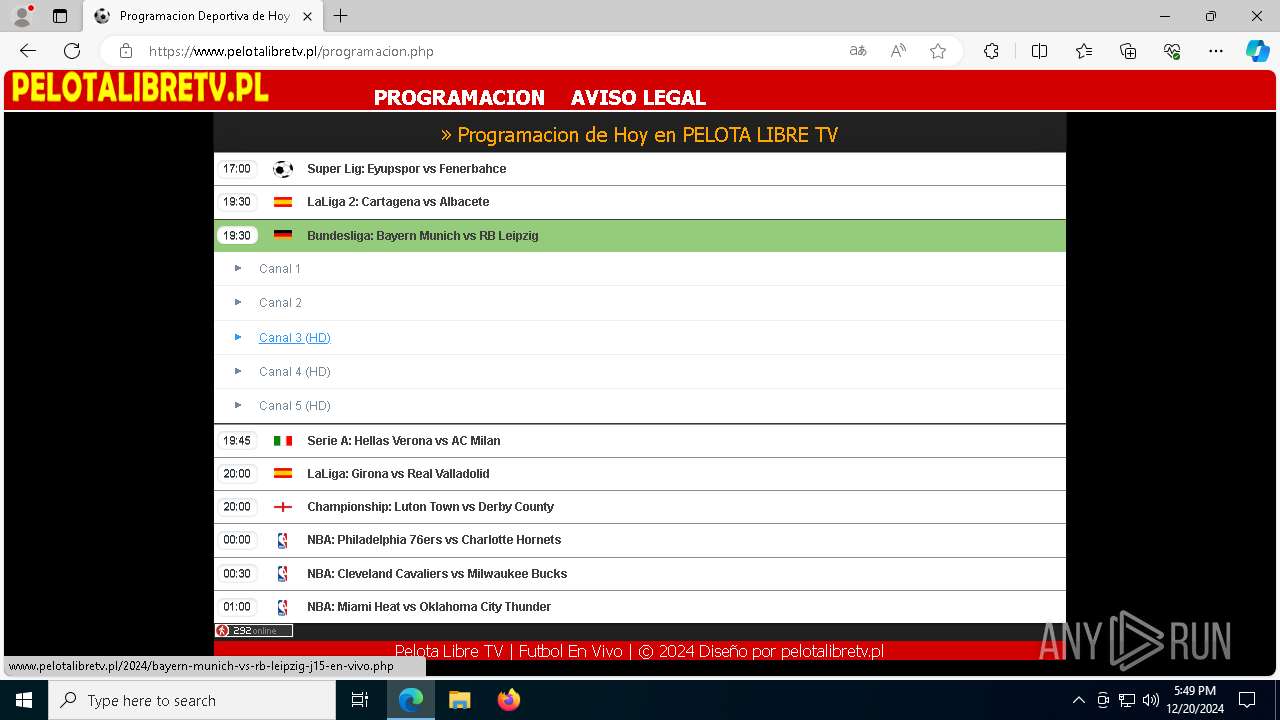Click the 19:45 time badge
The image size is (1280, 720).
[x=237, y=441]
